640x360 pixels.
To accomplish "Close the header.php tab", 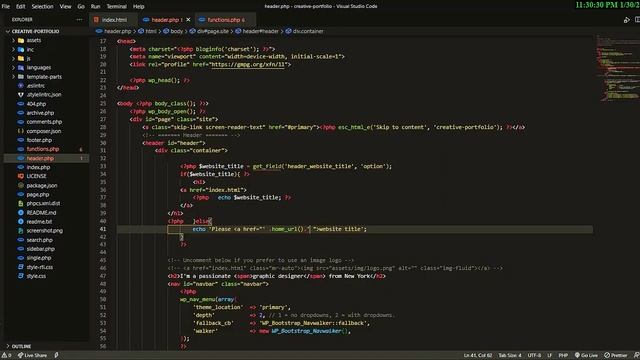I will point(188,20).
